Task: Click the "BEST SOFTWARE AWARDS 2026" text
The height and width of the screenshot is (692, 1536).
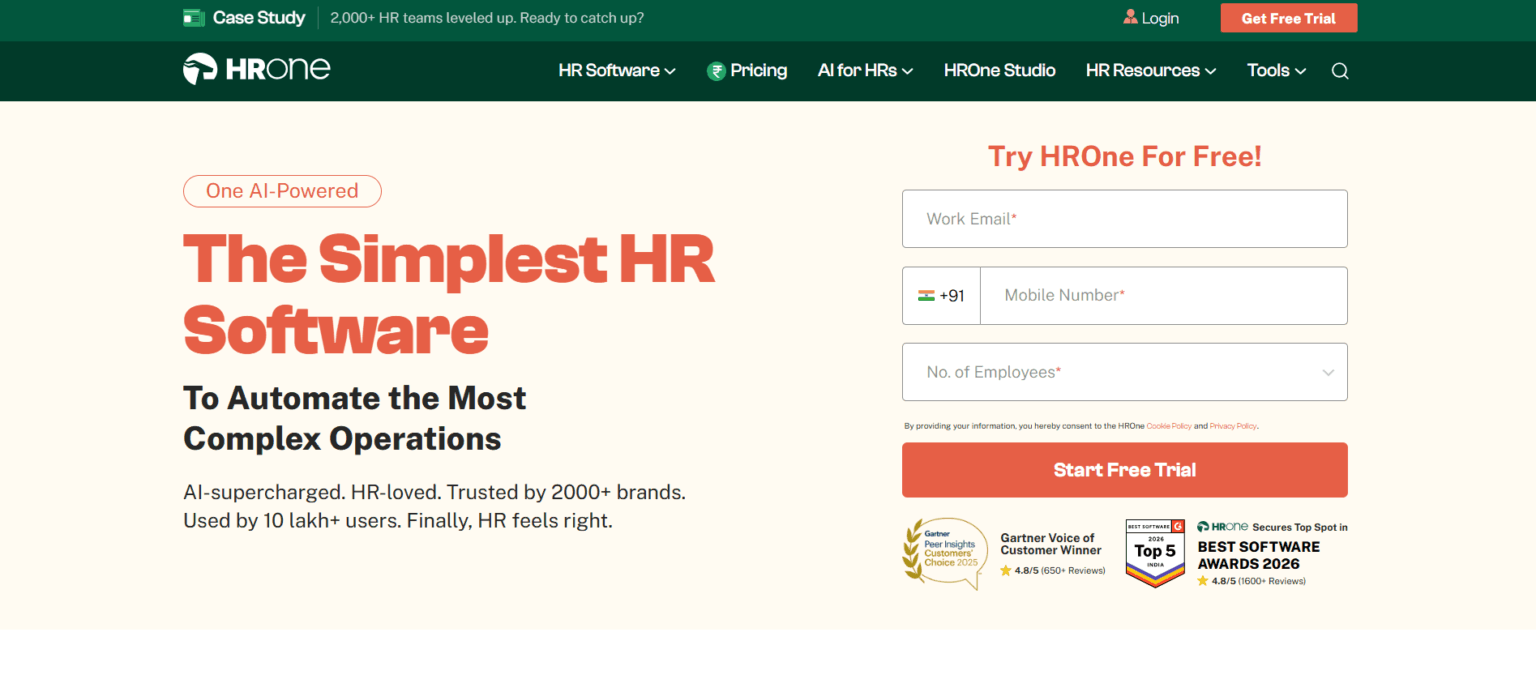Action: pyautogui.click(x=1259, y=555)
